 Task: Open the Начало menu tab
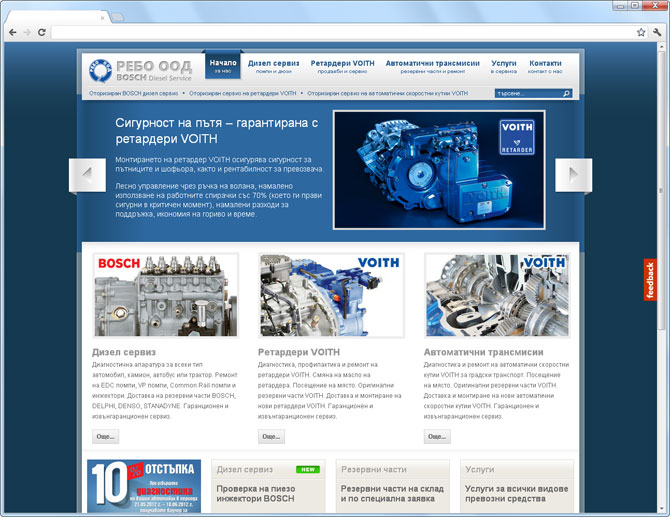coord(223,65)
